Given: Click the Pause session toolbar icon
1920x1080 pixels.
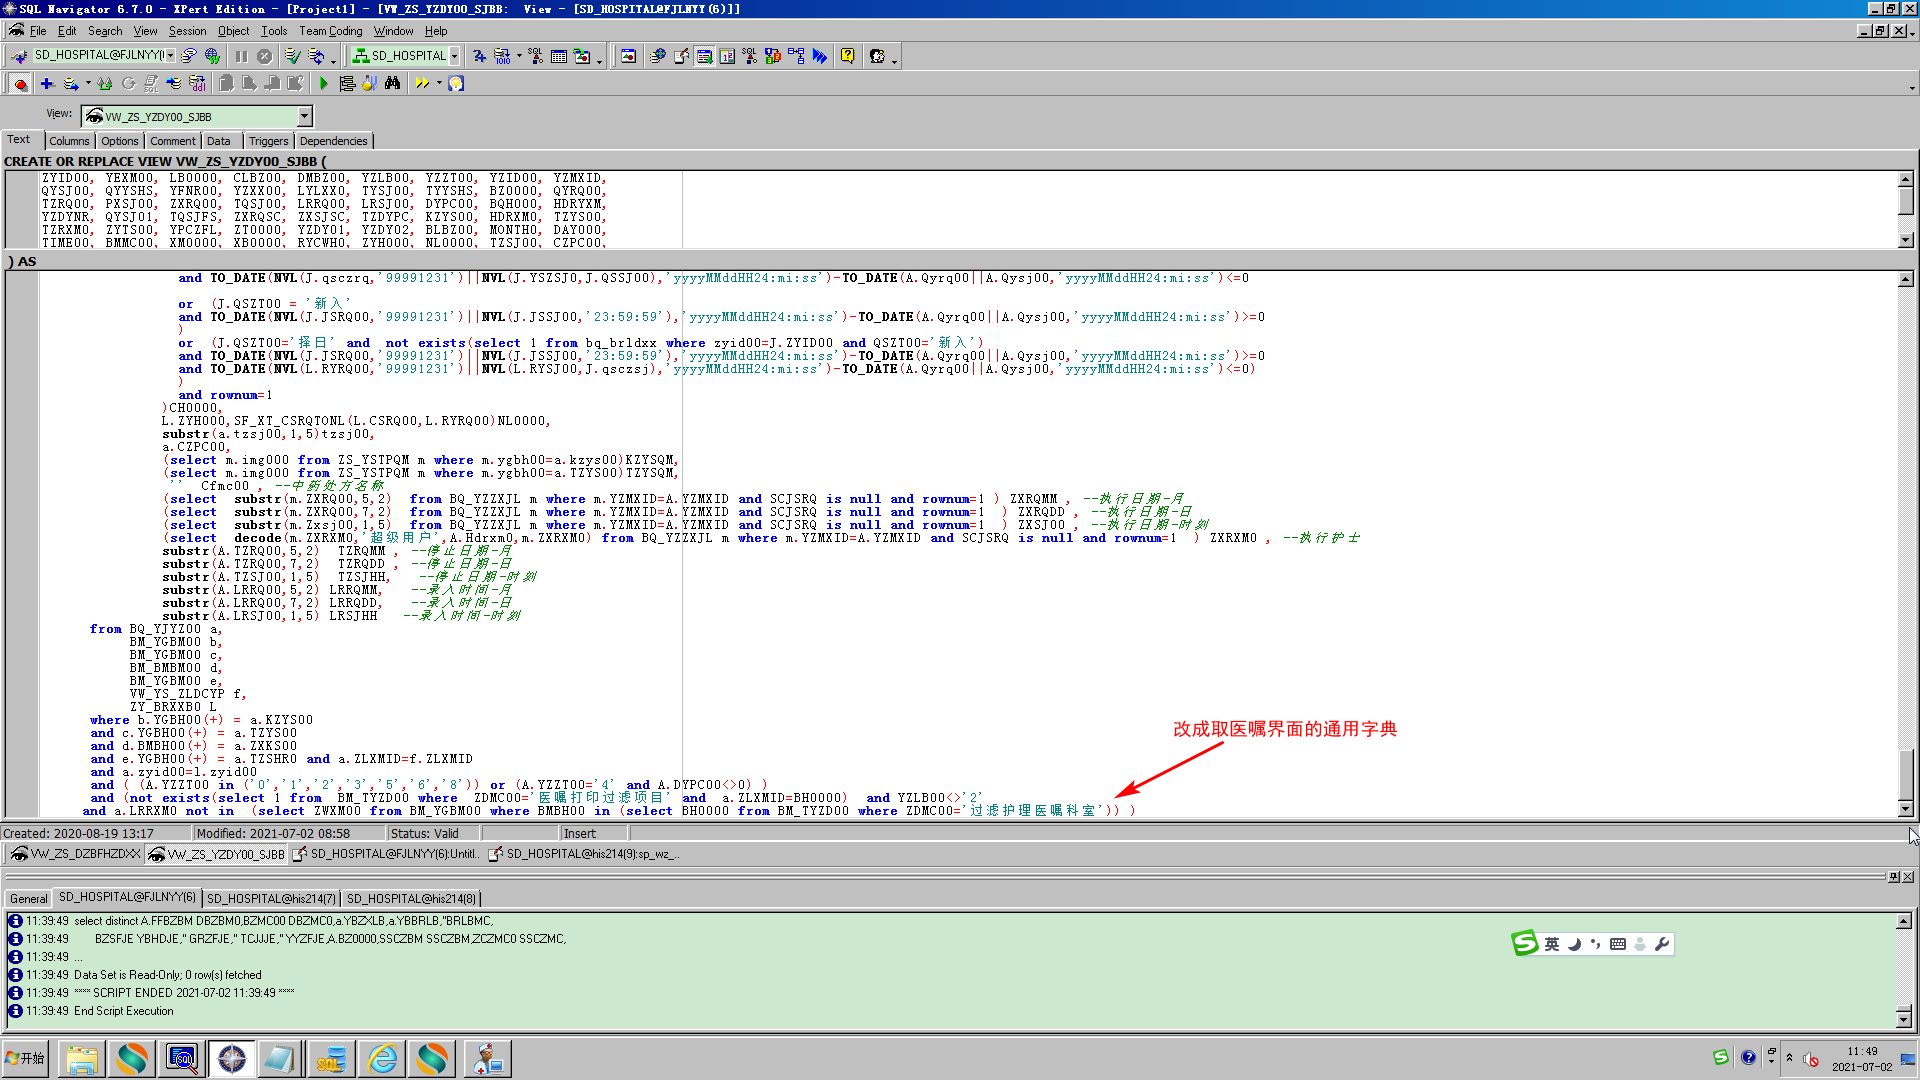Looking at the screenshot, I should (241, 56).
